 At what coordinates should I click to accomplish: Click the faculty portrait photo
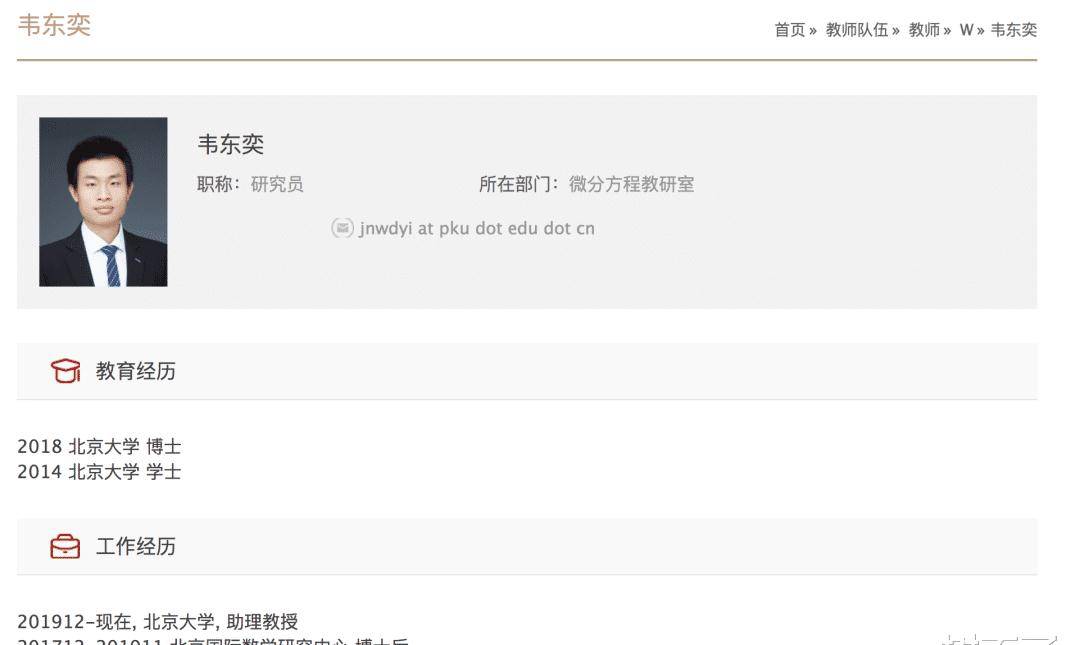click(103, 202)
